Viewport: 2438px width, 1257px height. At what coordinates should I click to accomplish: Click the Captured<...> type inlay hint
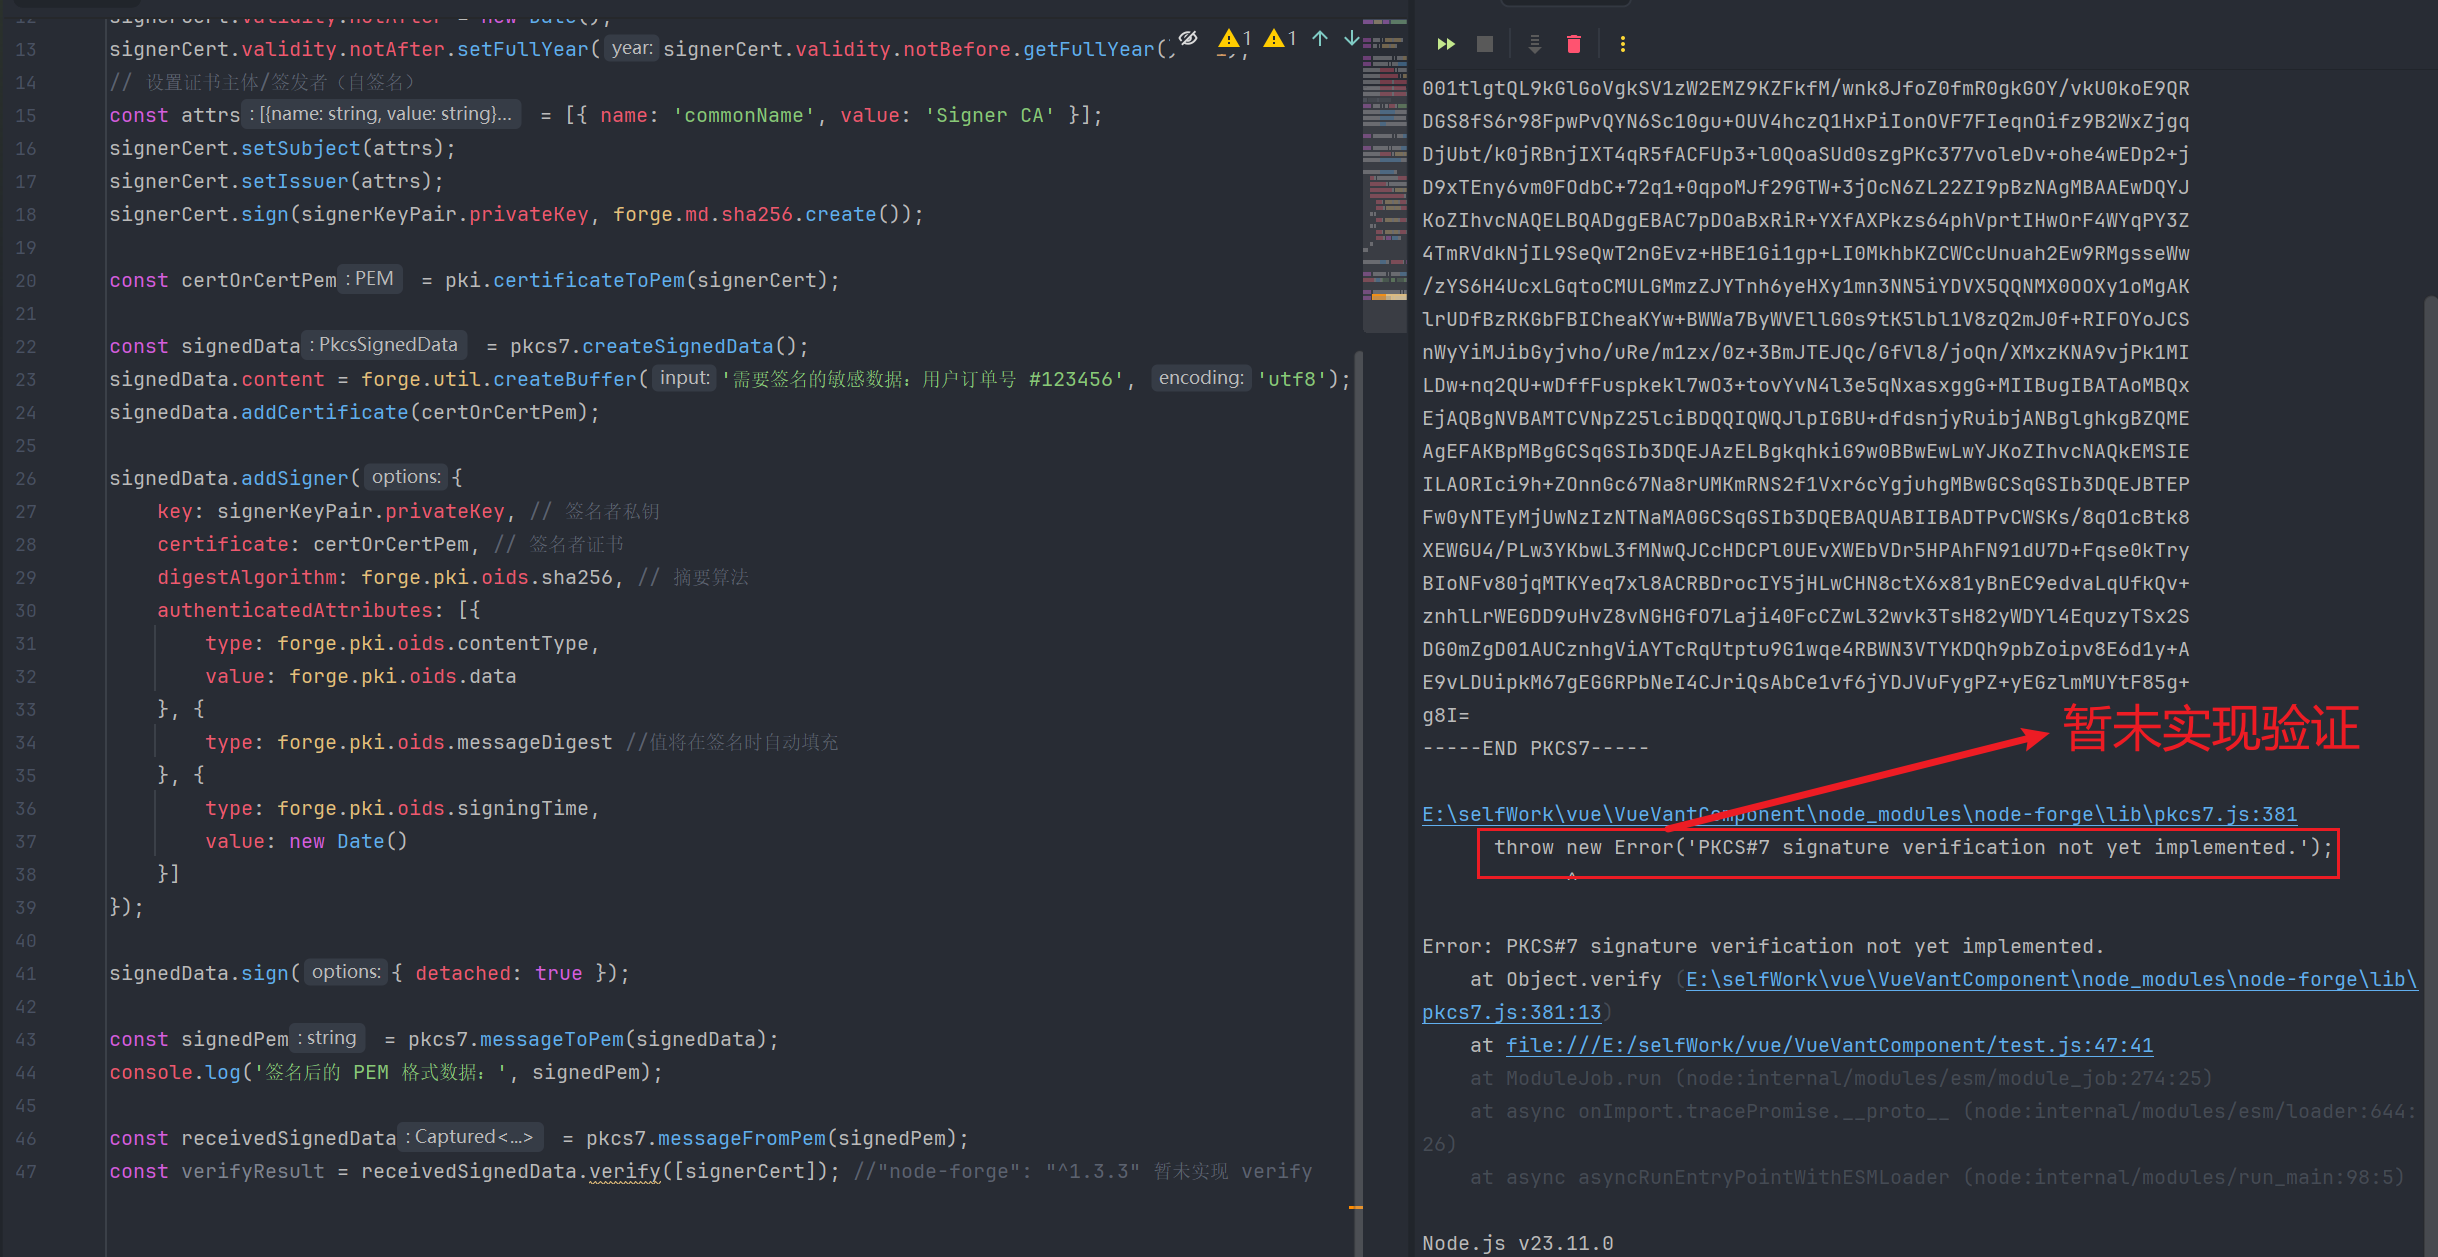click(471, 1137)
